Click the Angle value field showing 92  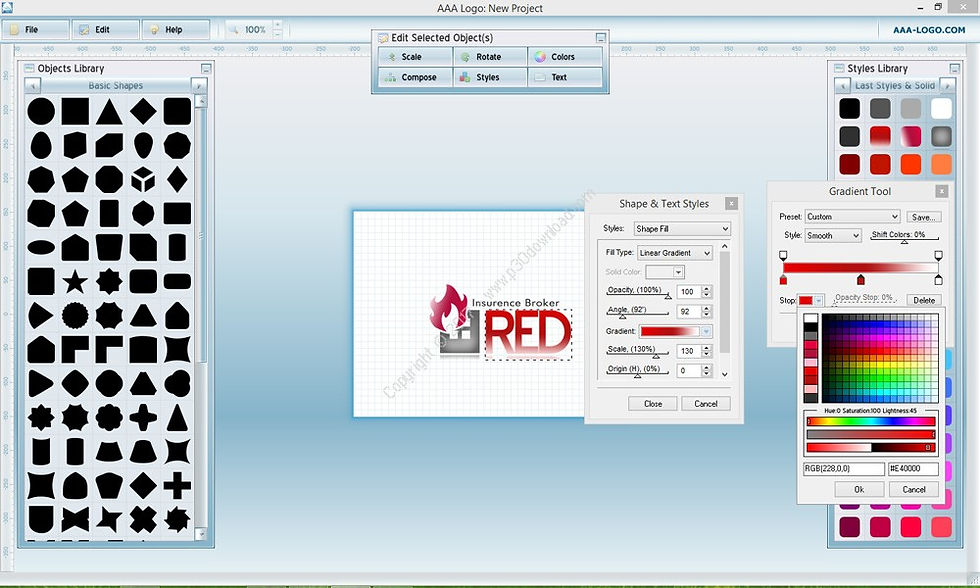(689, 311)
